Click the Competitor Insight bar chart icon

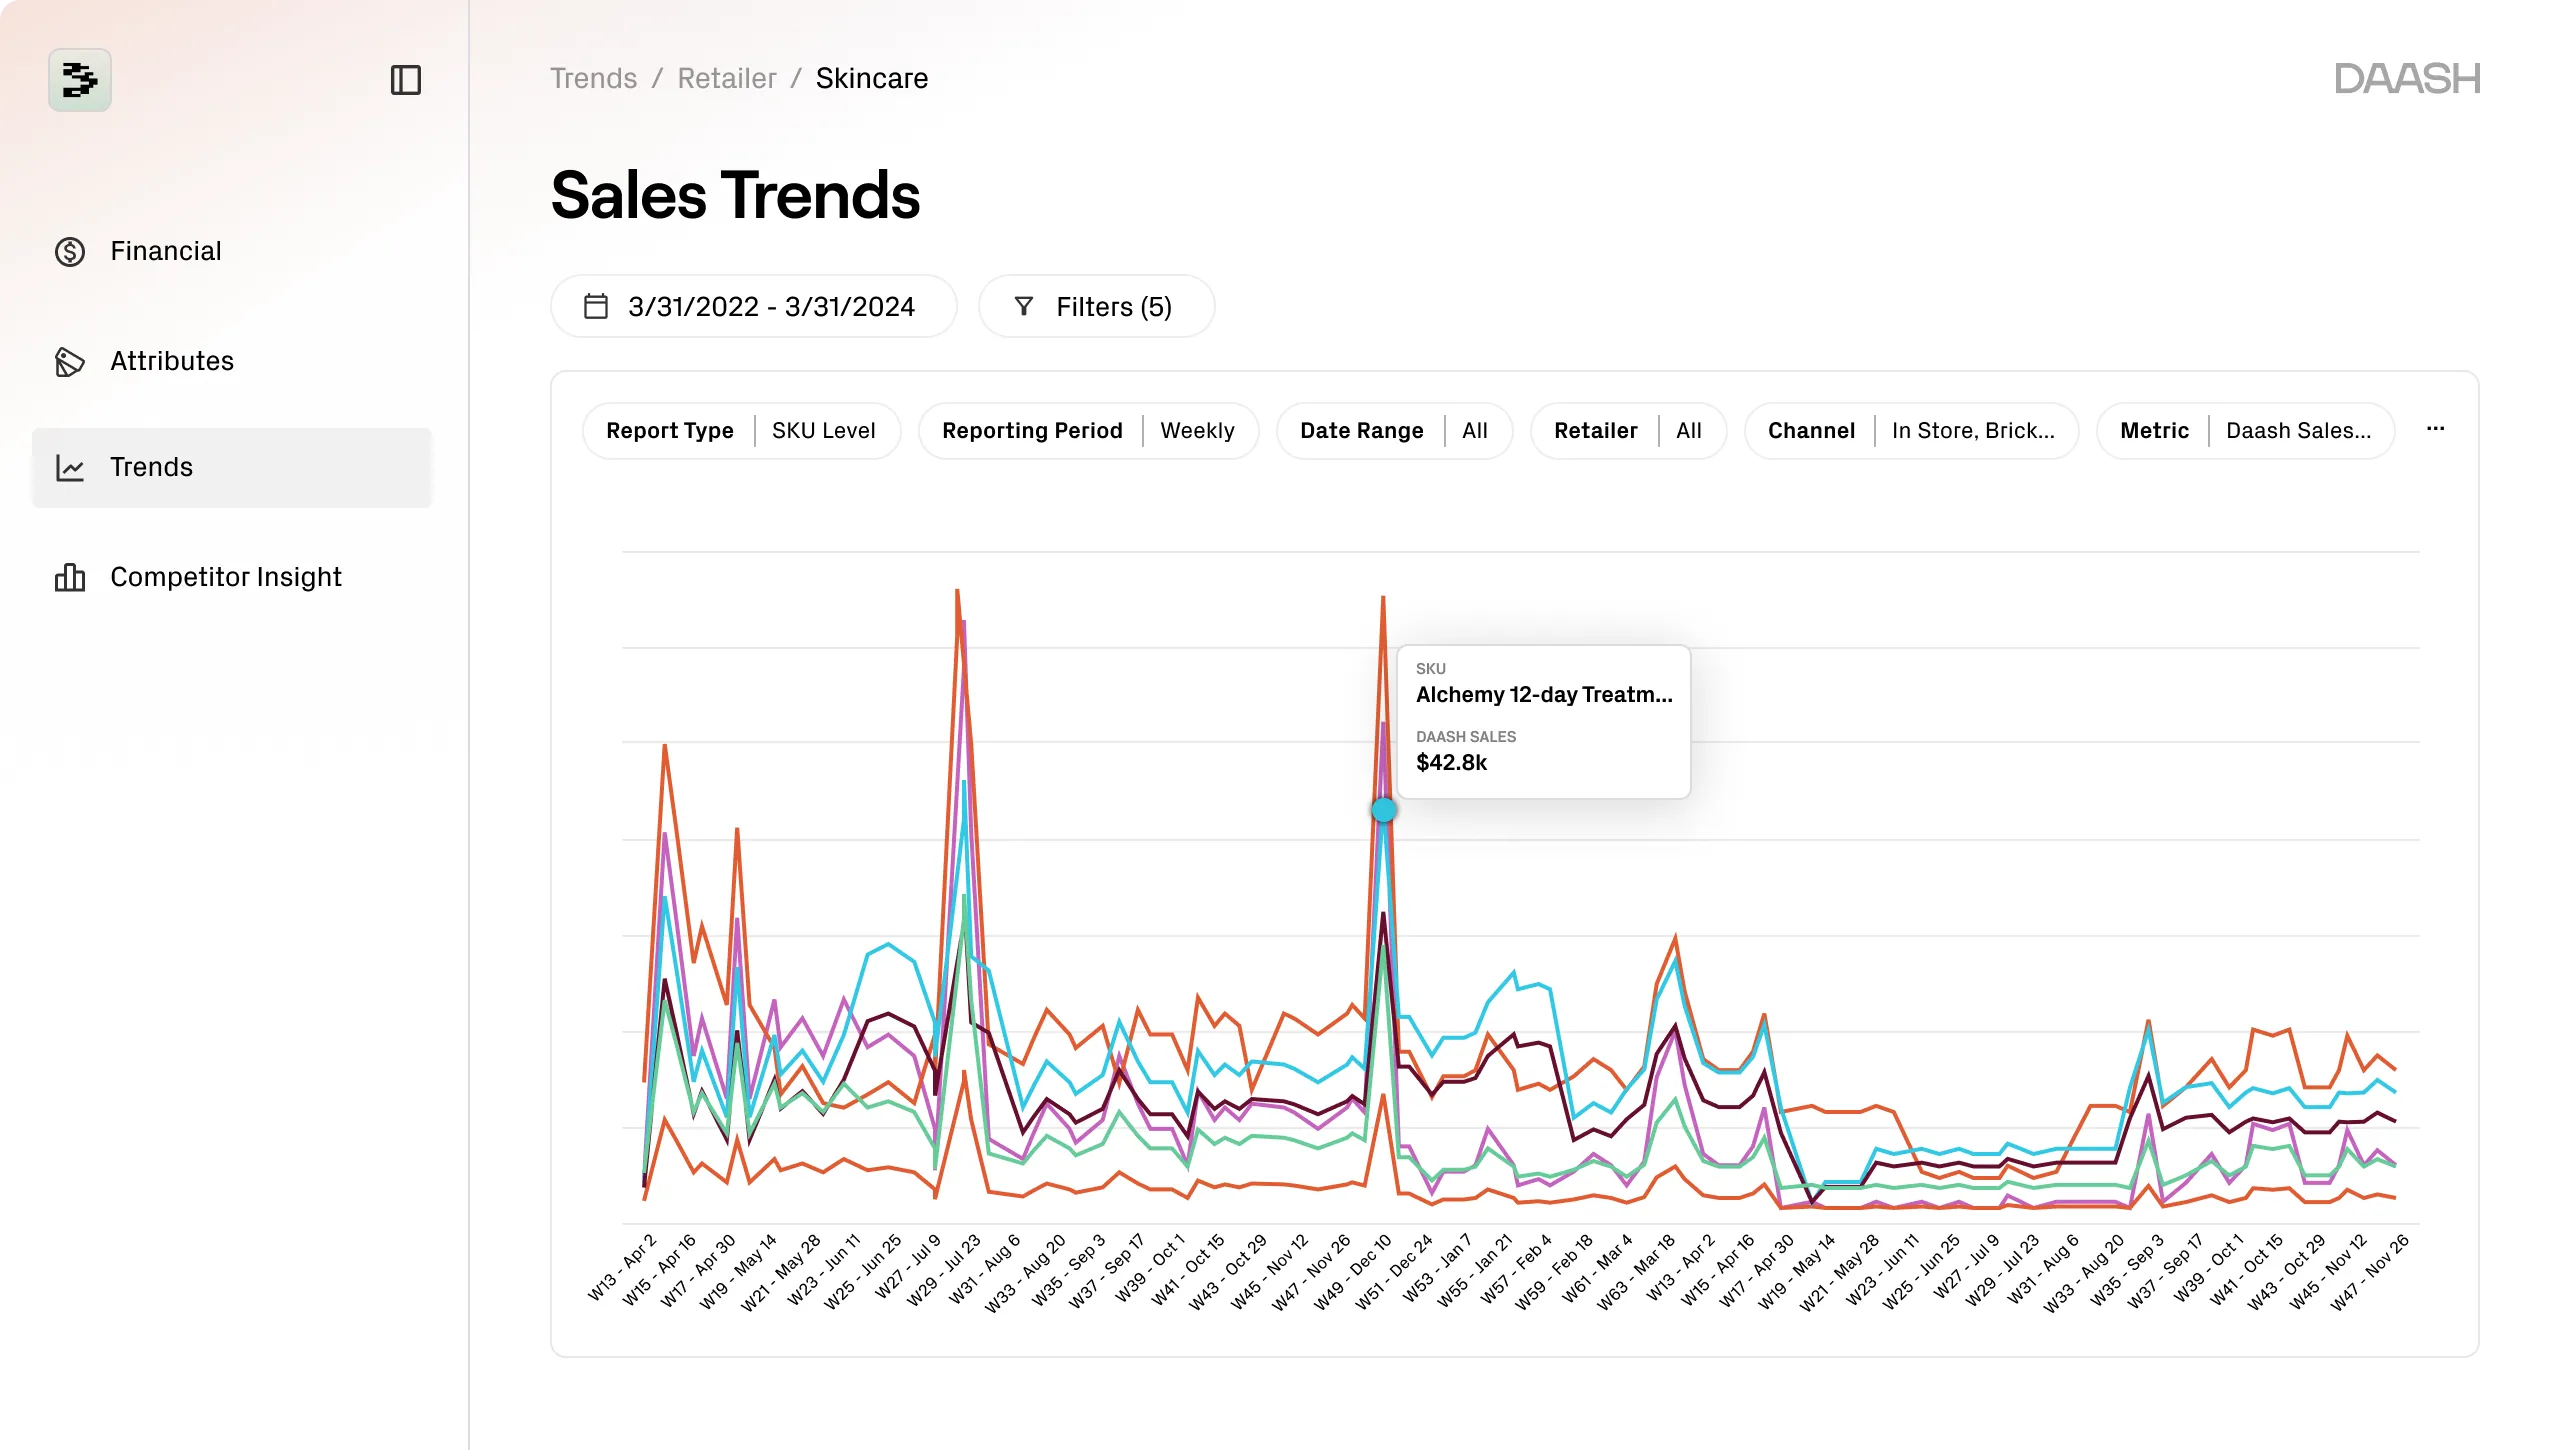tap(70, 577)
